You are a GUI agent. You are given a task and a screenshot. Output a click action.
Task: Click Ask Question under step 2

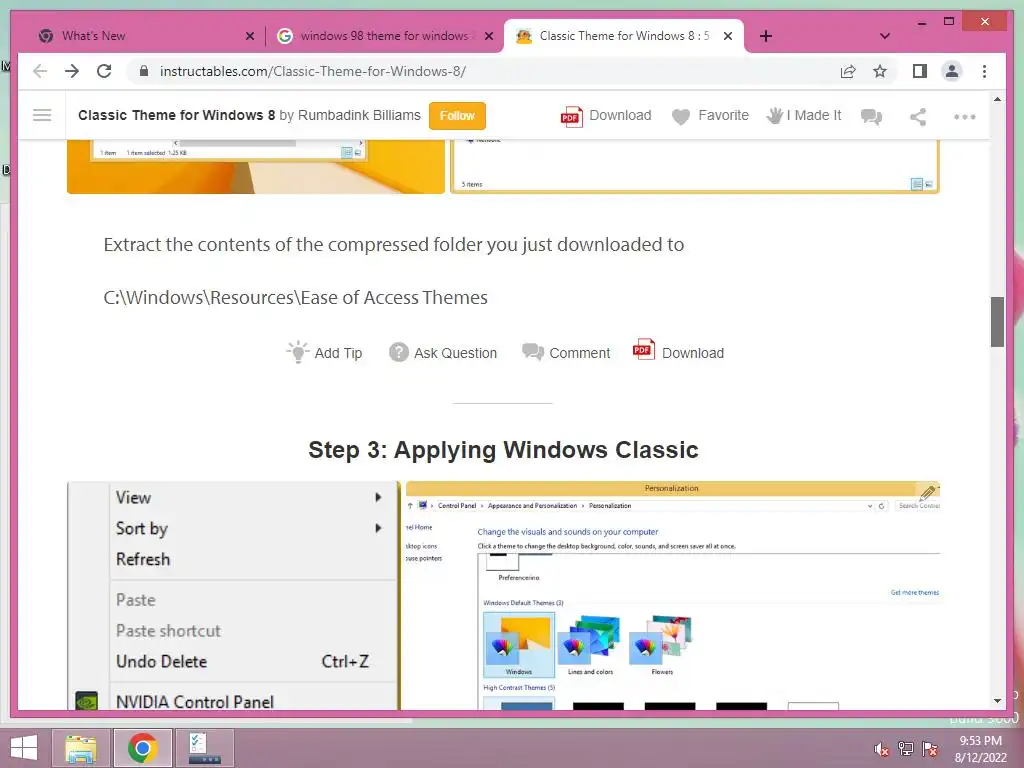pyautogui.click(x=443, y=353)
